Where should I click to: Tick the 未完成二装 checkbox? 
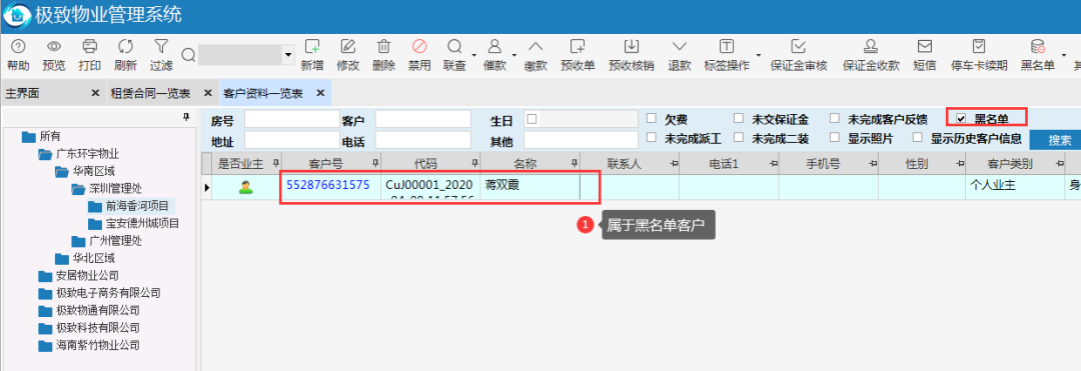[739, 137]
